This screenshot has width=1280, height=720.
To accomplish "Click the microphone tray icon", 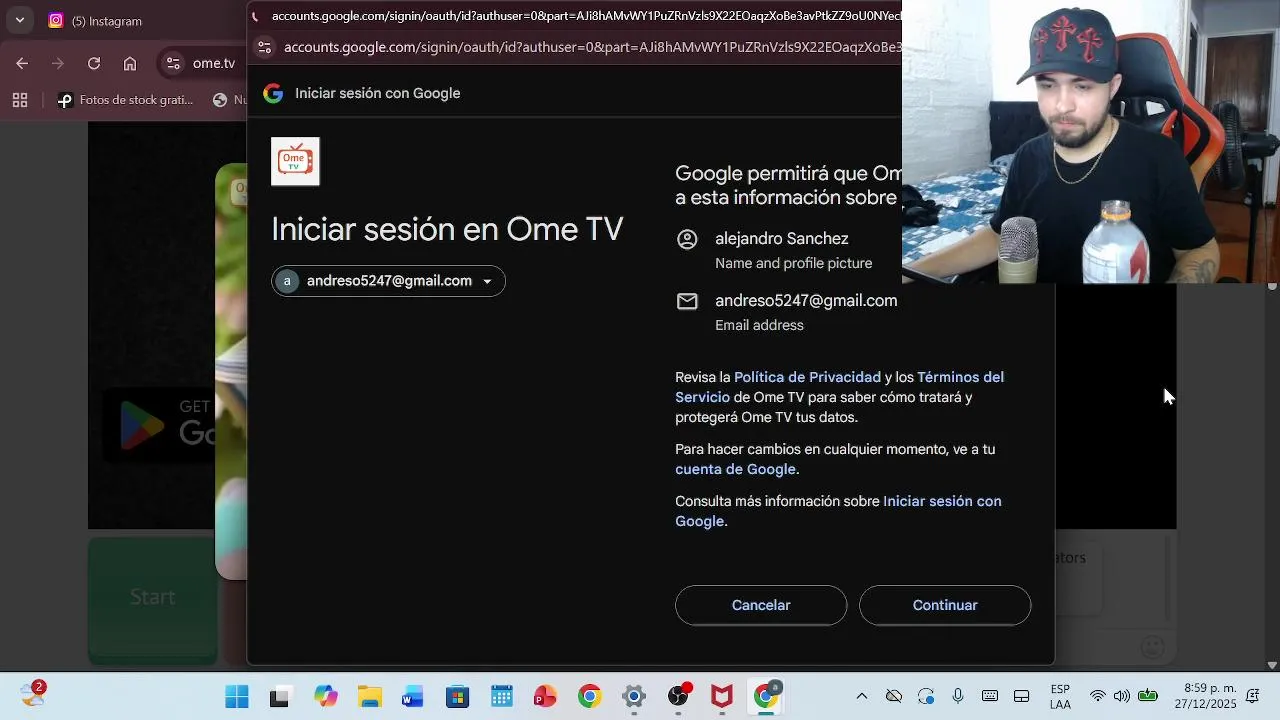I will (958, 696).
